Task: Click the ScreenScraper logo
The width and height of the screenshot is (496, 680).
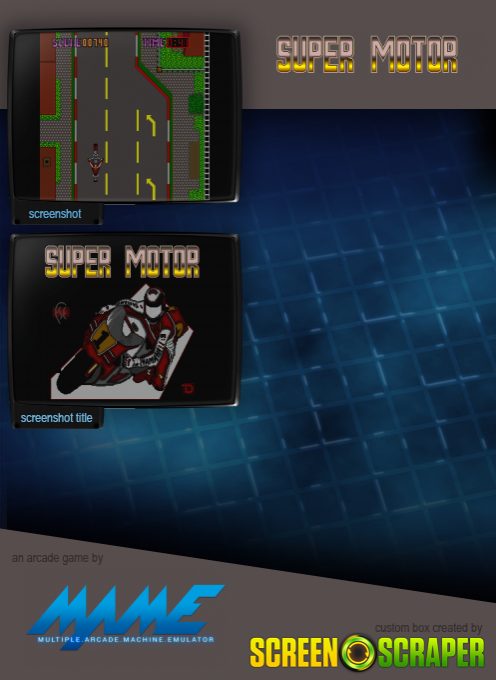Action: click(367, 652)
